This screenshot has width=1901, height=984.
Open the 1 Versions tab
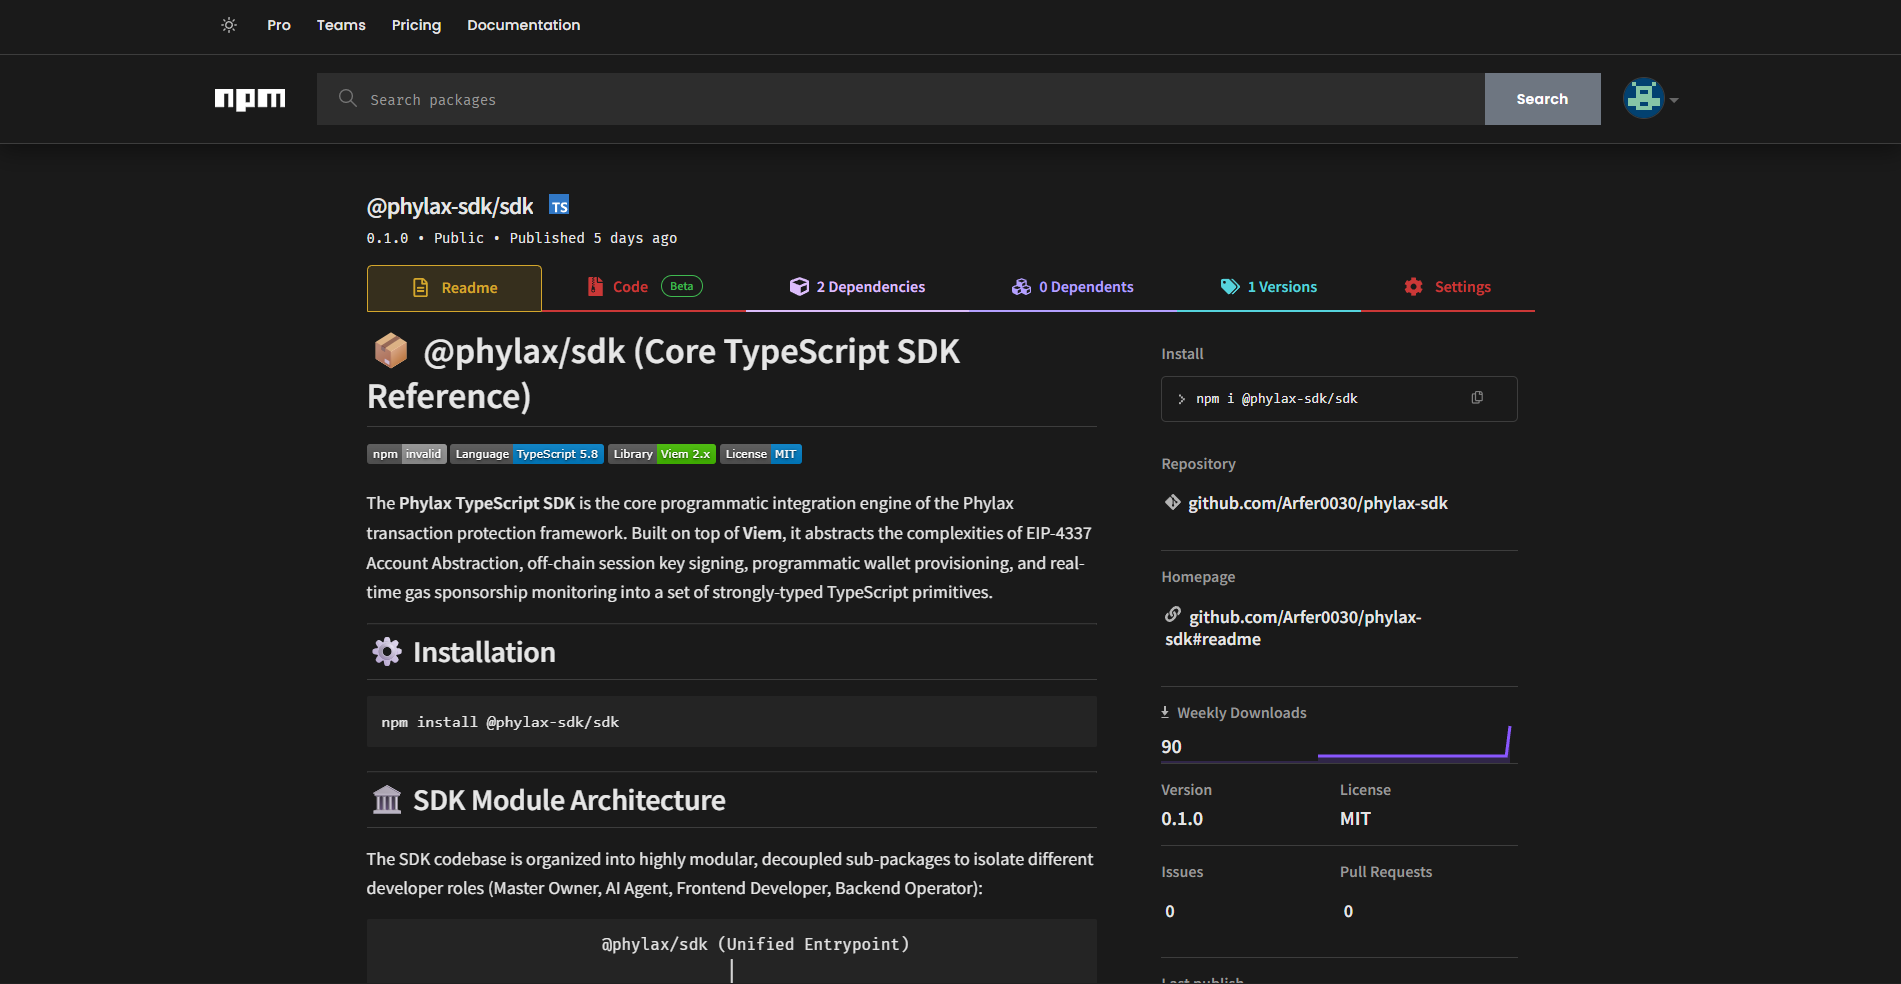[x=1268, y=287]
